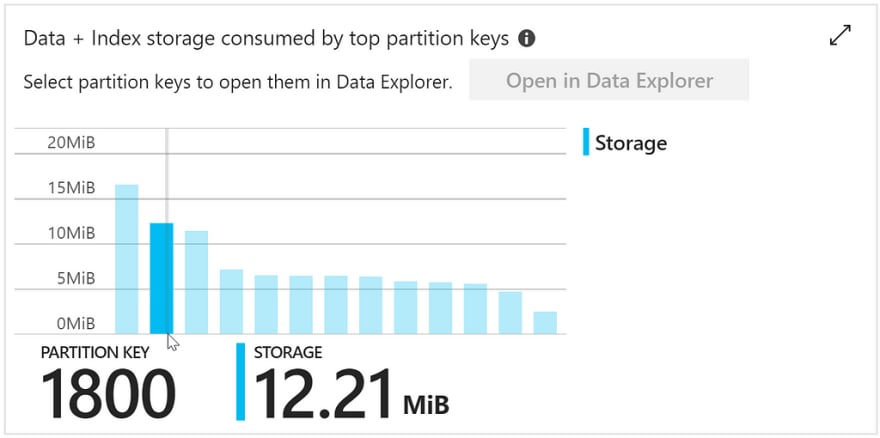This screenshot has width=880, height=438.
Task: Click the Open in Data Explorer button
Action: (609, 80)
